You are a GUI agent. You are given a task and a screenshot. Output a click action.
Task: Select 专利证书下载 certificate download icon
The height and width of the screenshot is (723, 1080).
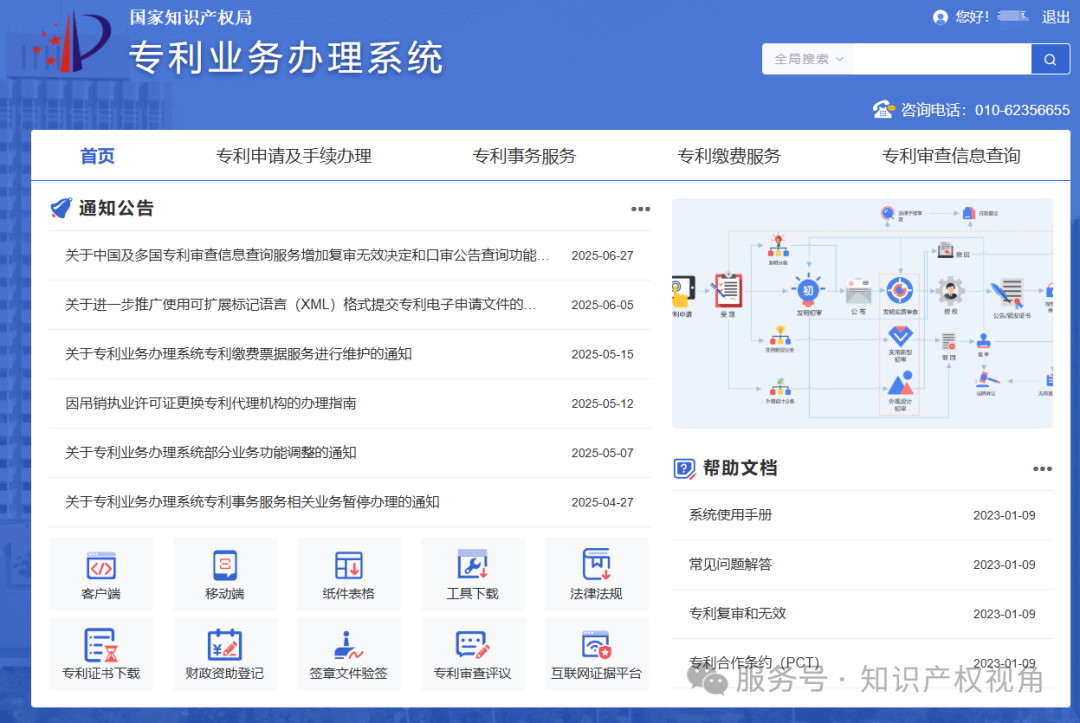coord(101,653)
